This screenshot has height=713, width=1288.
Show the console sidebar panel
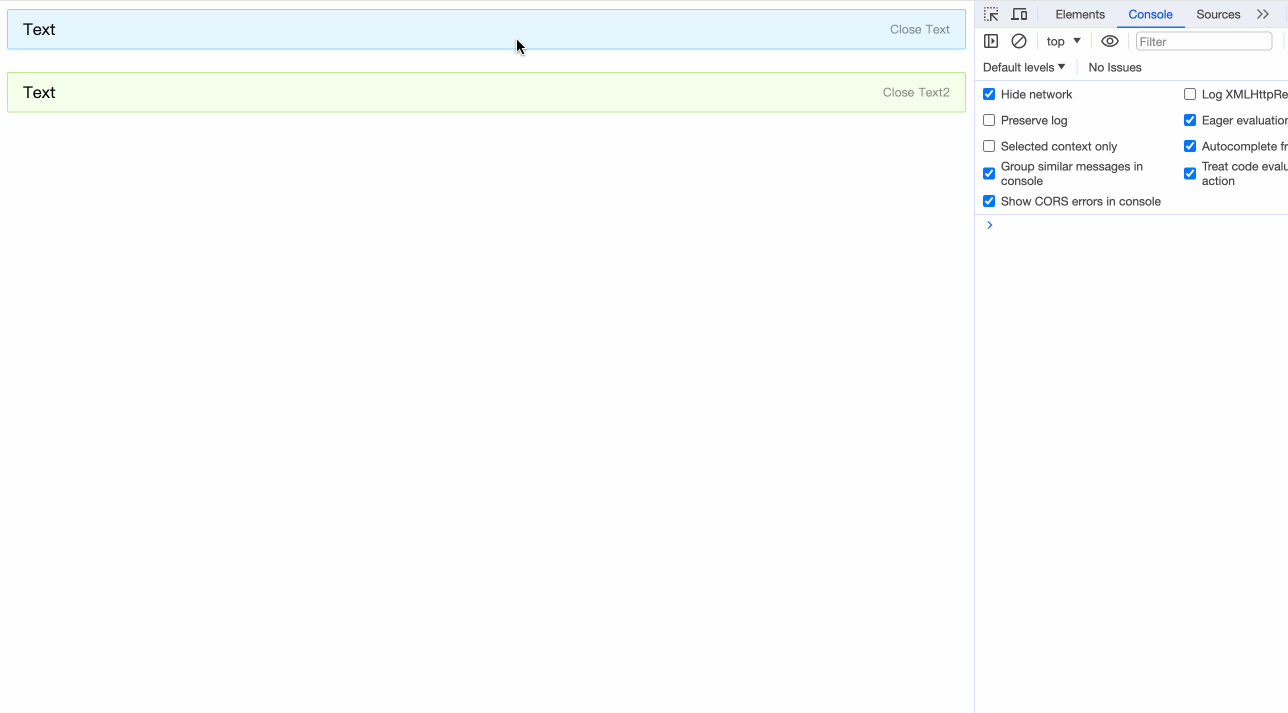[991, 41]
